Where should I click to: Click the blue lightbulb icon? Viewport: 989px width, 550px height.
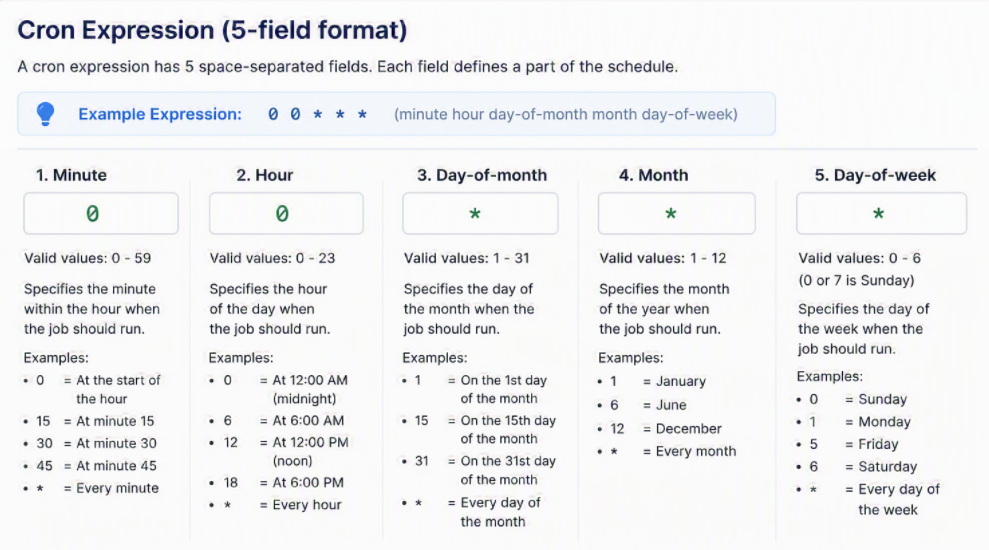[x=45, y=114]
